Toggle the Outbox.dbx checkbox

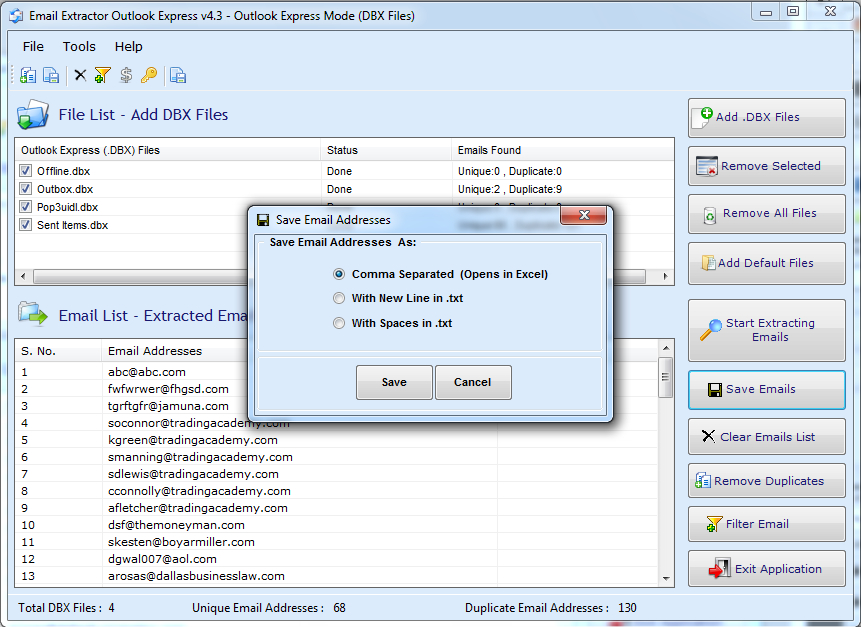pyautogui.click(x=25, y=189)
